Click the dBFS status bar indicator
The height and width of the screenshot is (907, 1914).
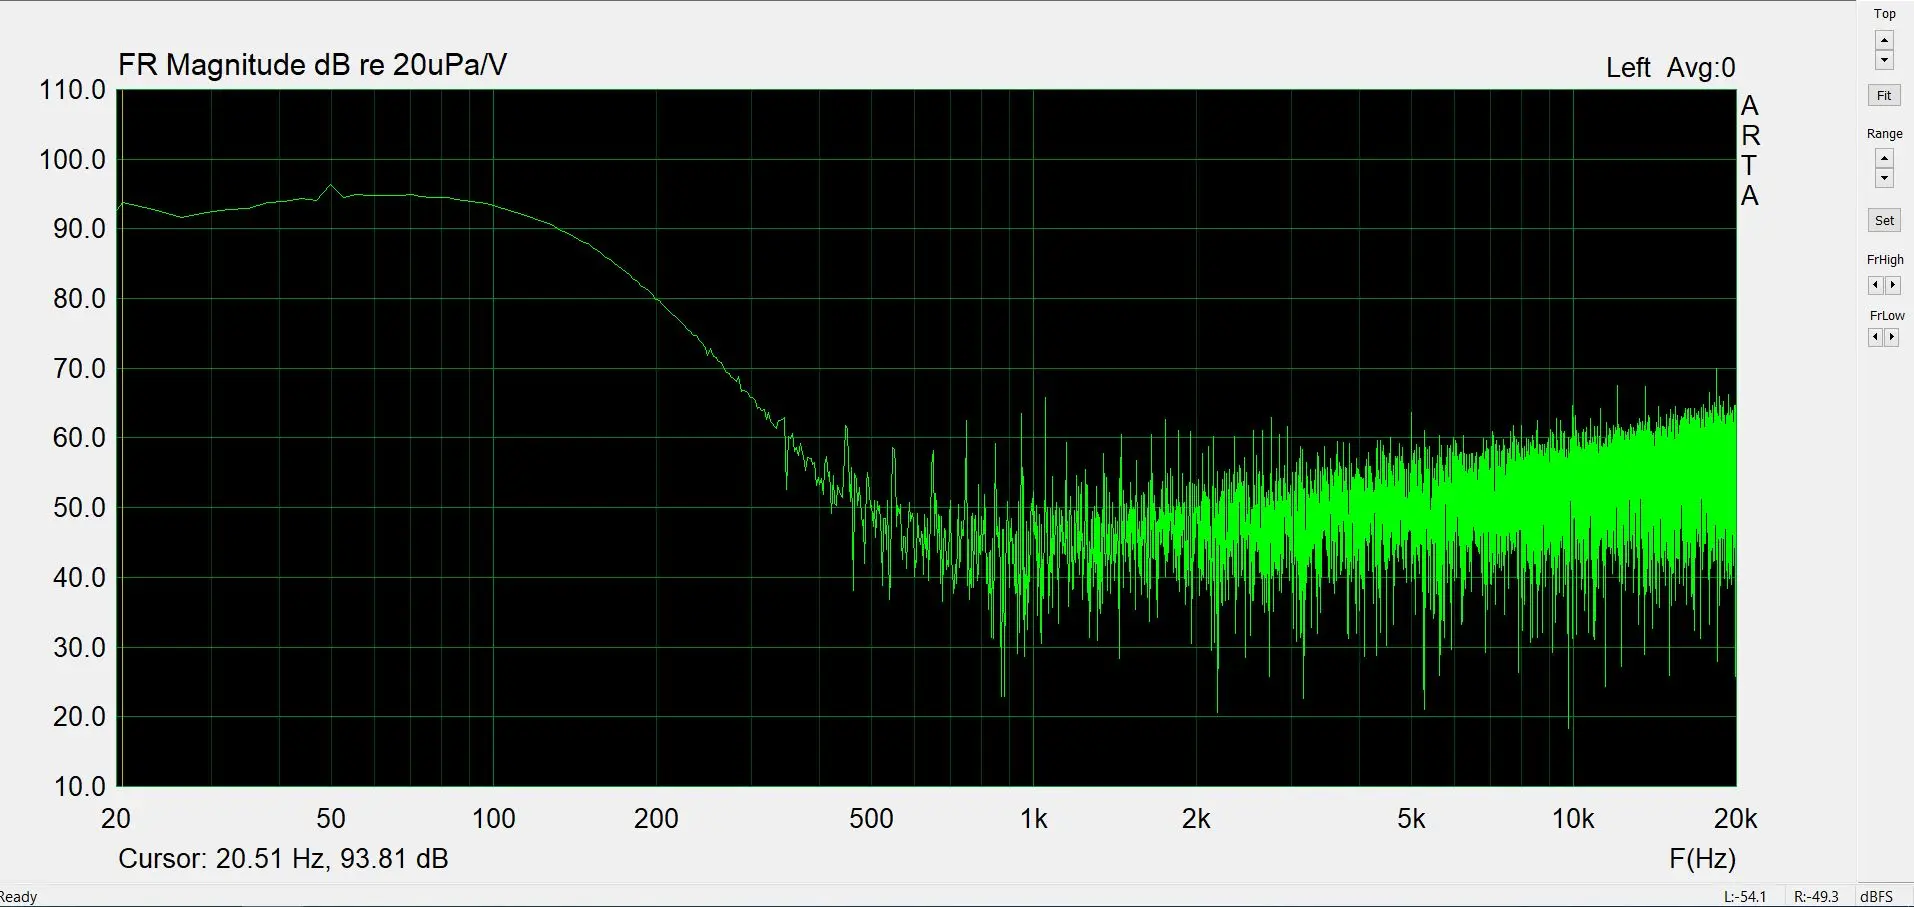click(1877, 897)
